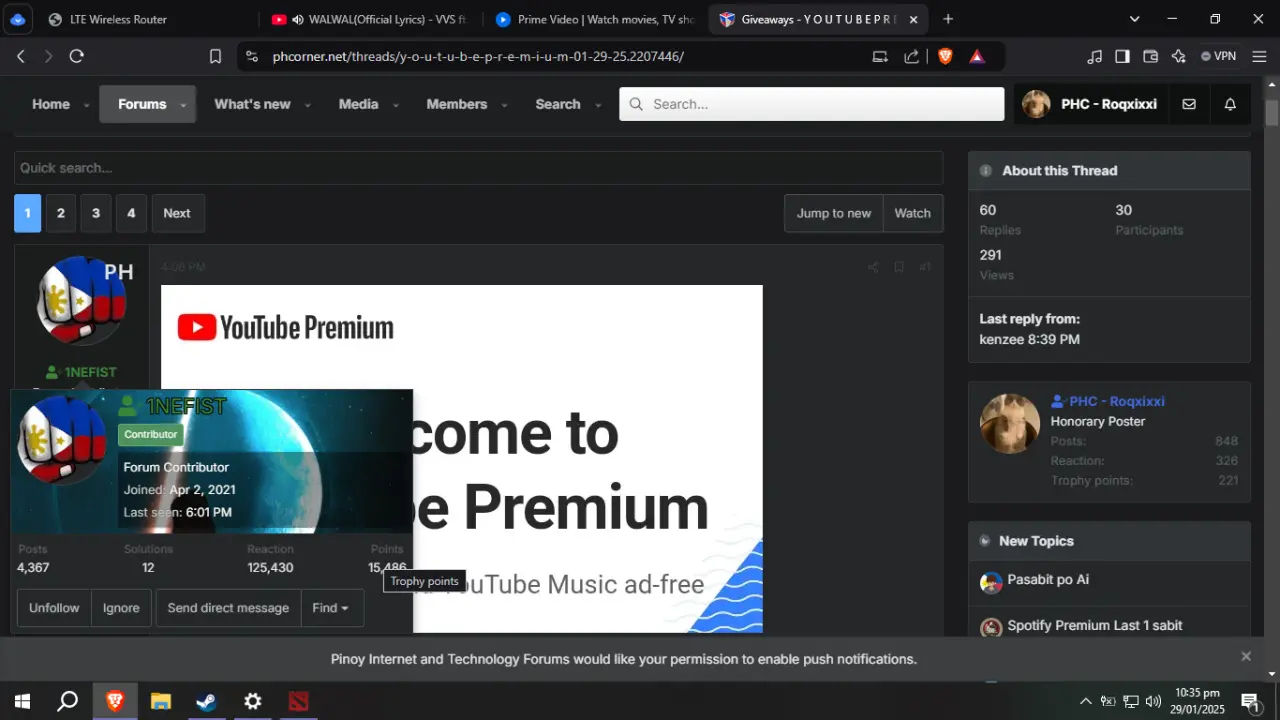Open the Windows notification center

[1250, 701]
